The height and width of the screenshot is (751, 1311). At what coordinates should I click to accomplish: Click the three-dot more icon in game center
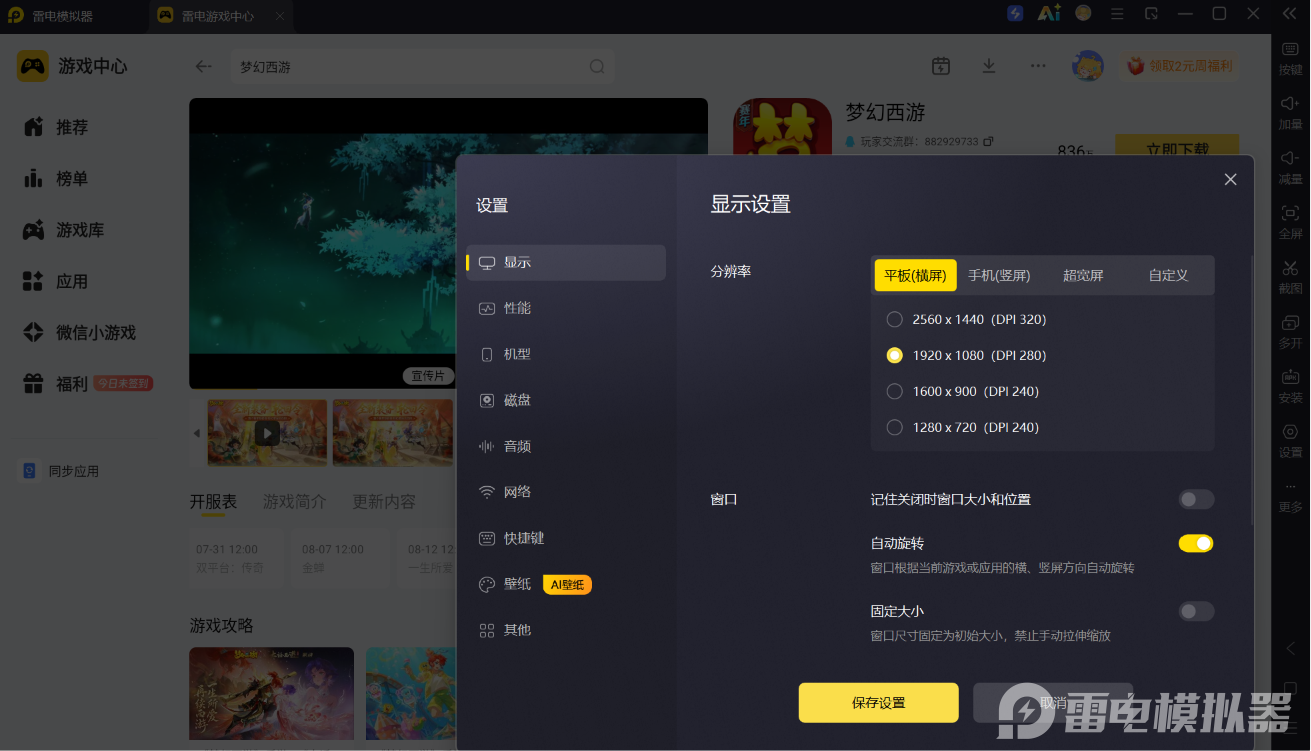1038,66
